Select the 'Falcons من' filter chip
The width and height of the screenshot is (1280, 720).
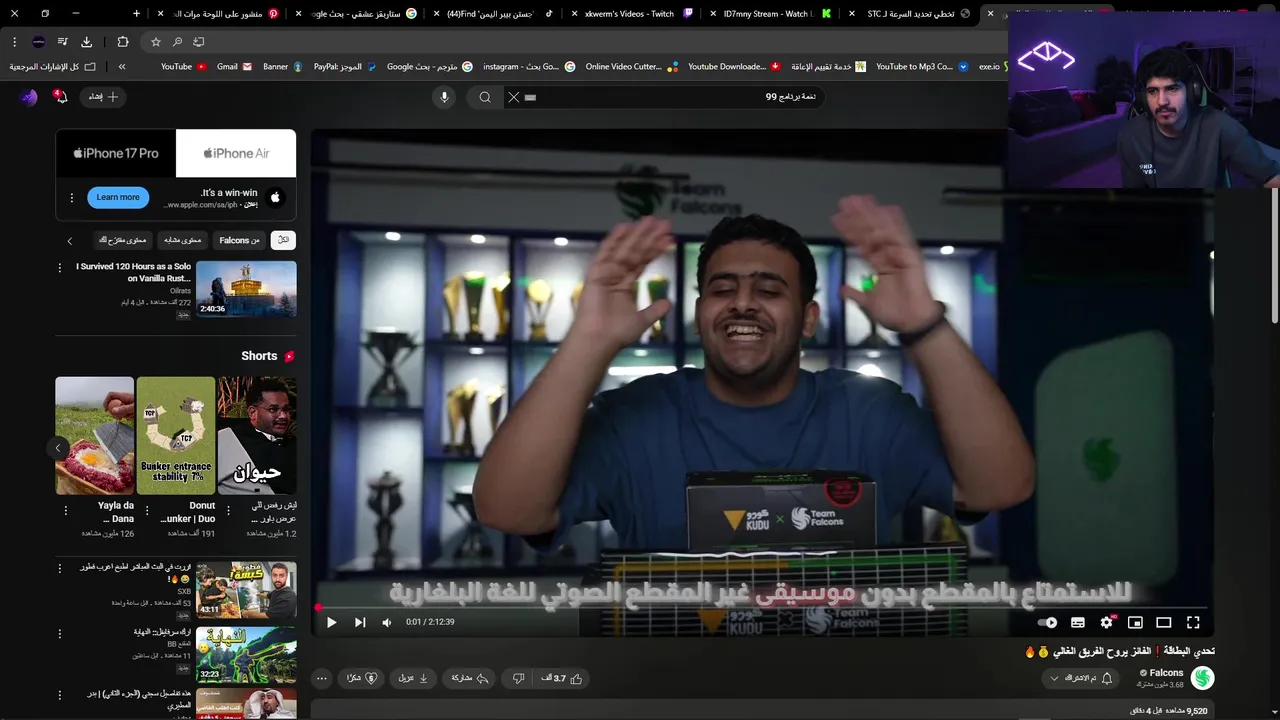[x=240, y=240]
